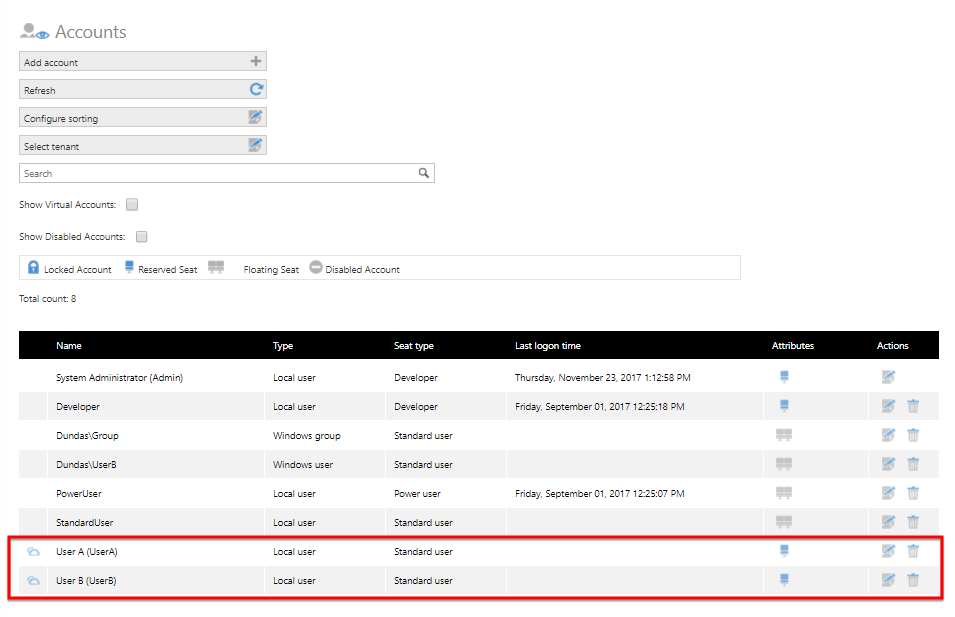Select the User A (UserA) name
Screen dimensions: 955x617
(x=86, y=552)
